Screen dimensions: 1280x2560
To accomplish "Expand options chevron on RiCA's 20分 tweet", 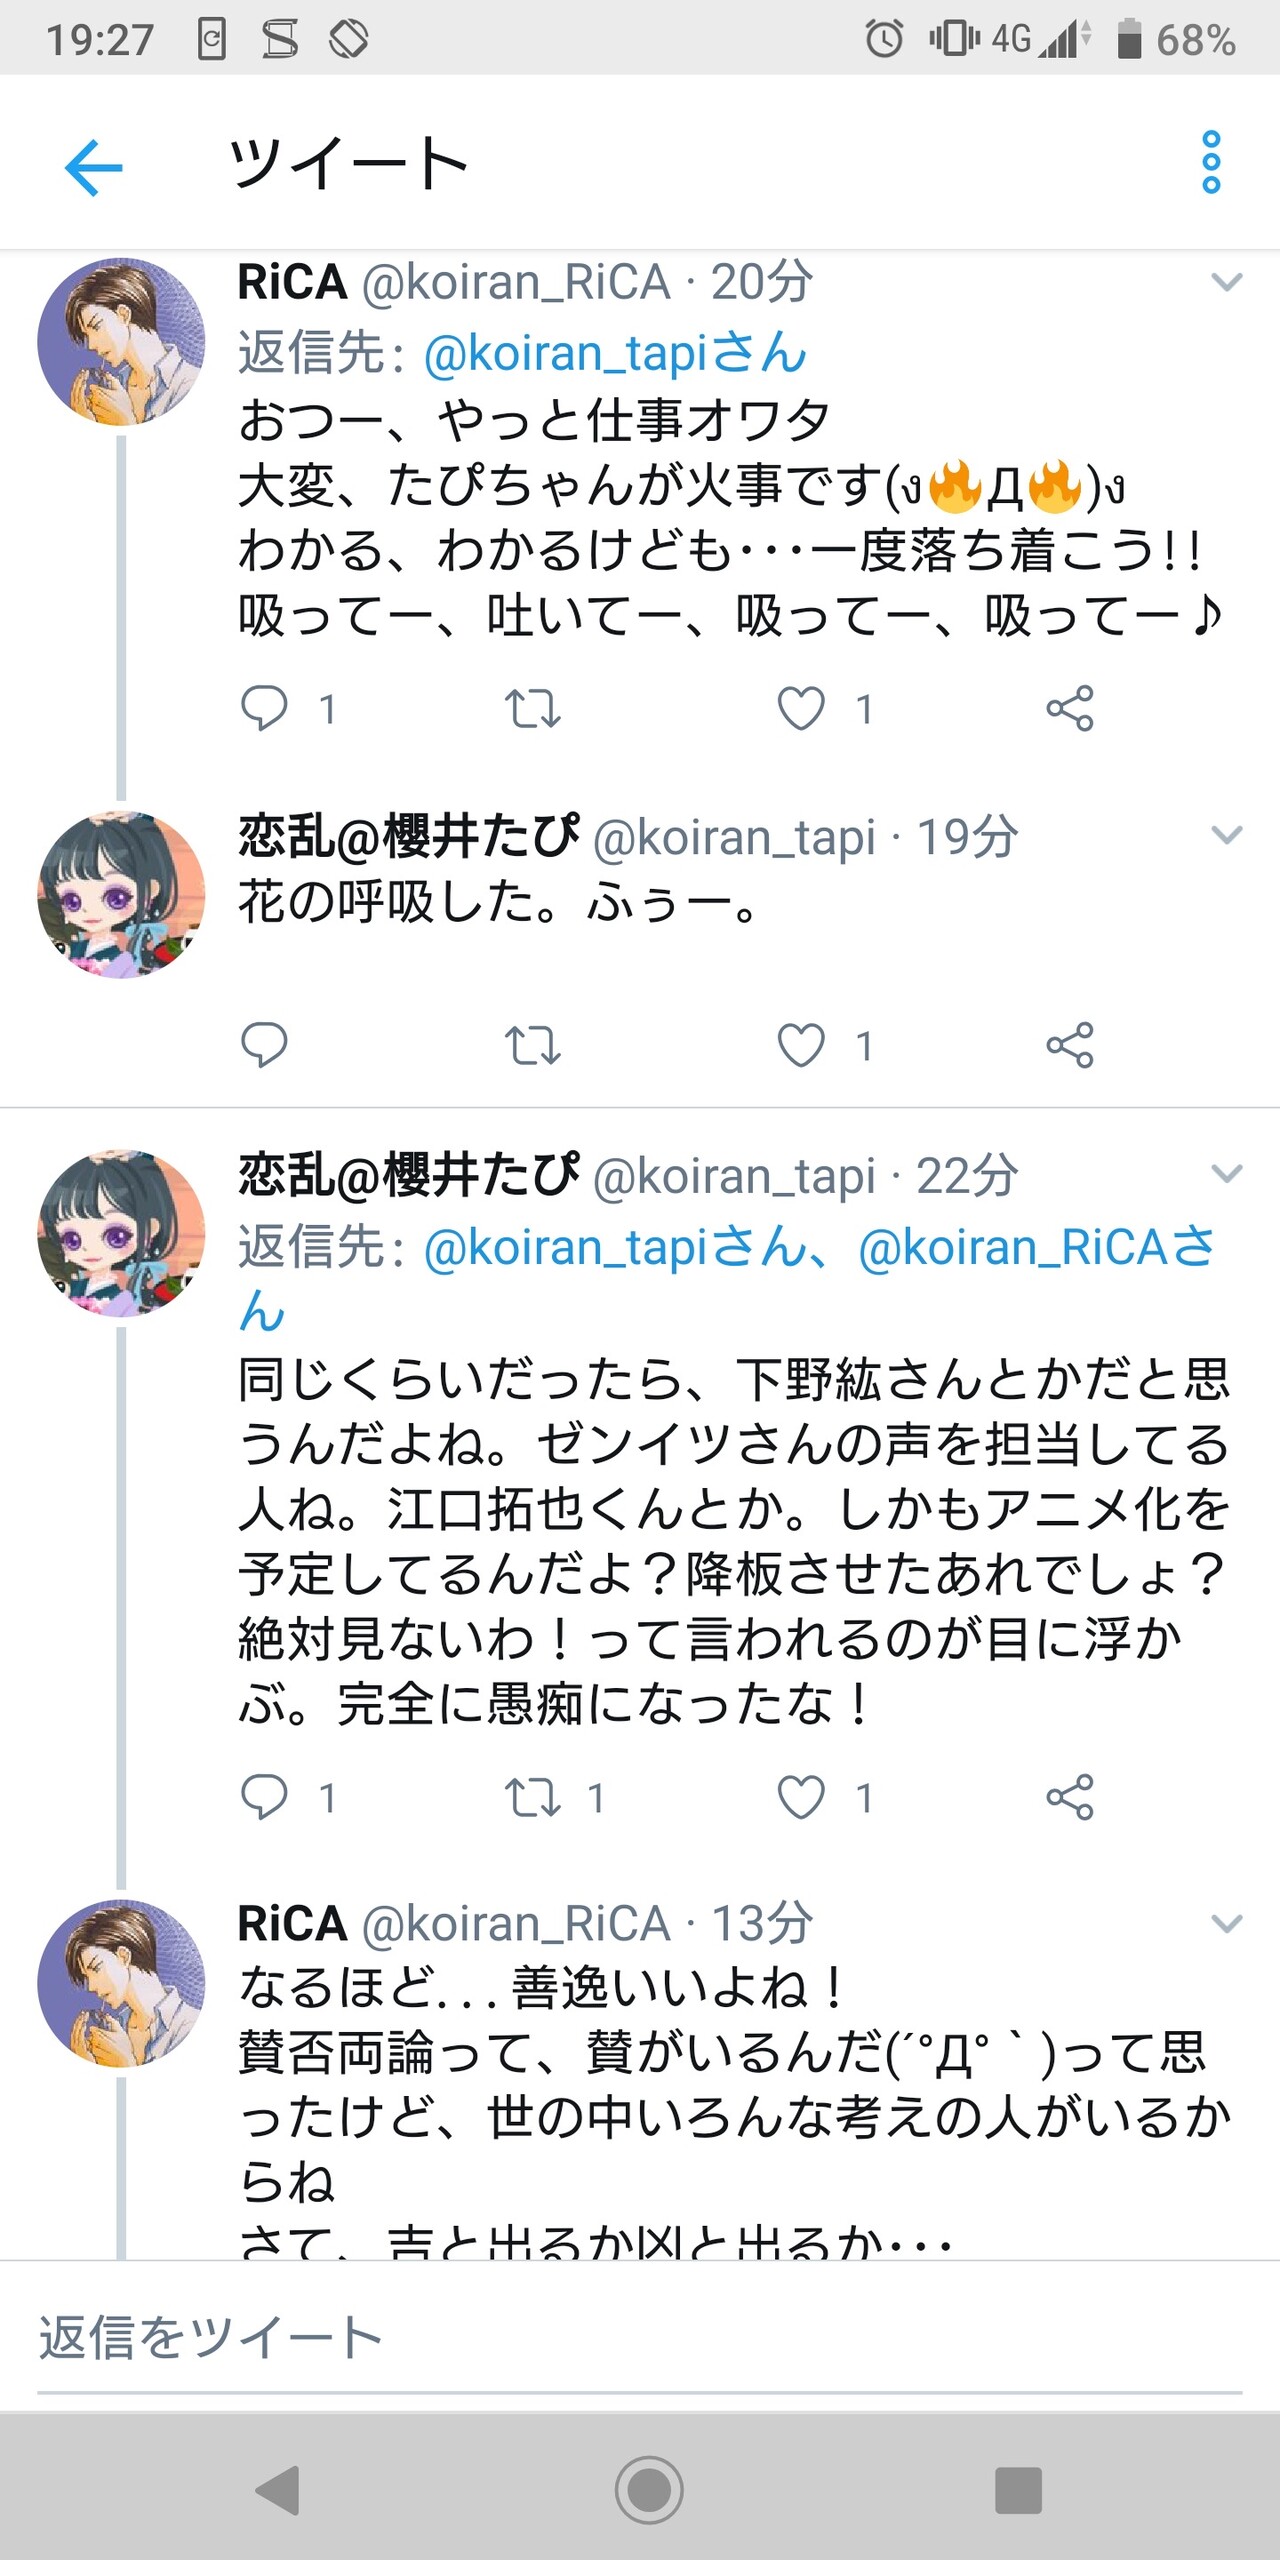I will (1226, 283).
